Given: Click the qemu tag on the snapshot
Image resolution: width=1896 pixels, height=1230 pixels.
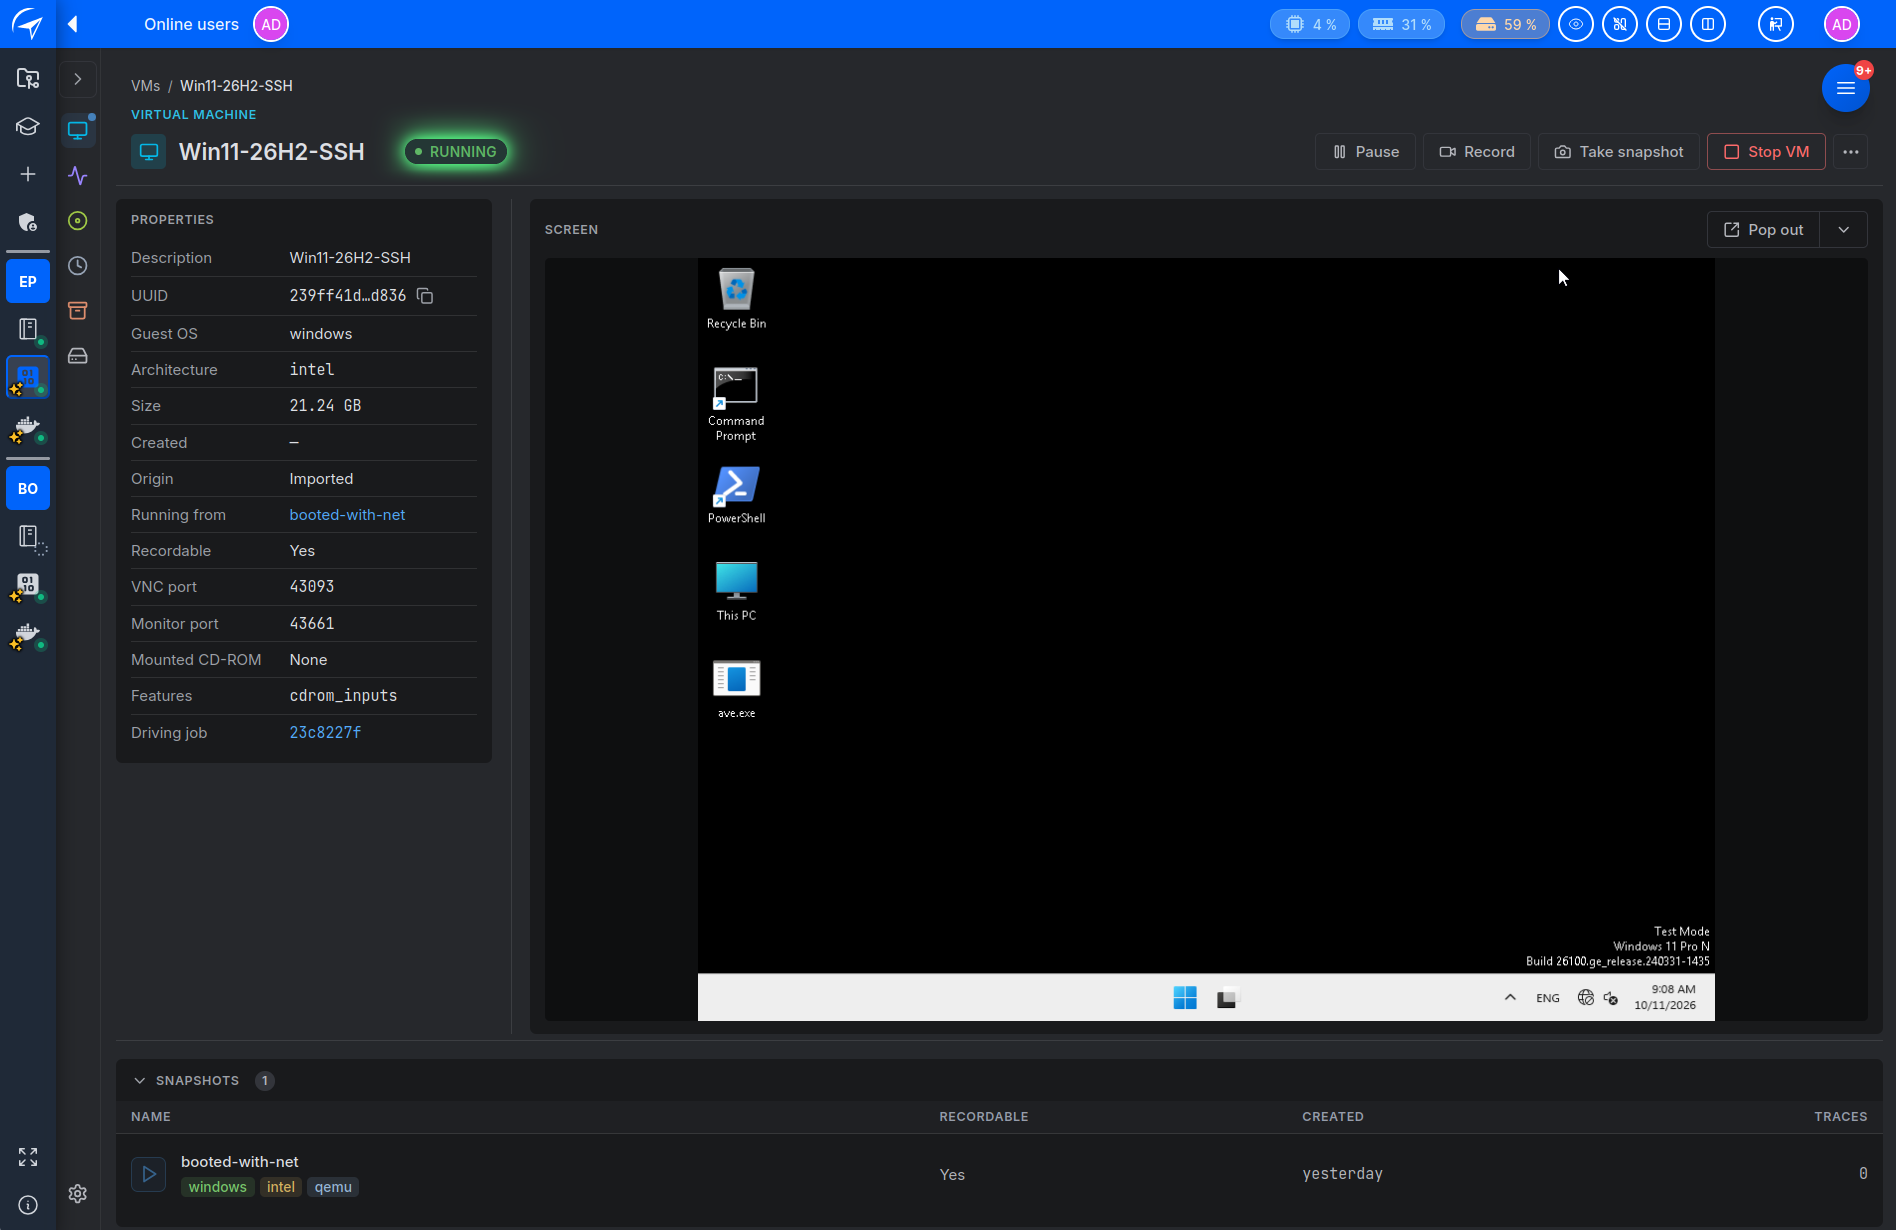Looking at the screenshot, I should coord(333,1187).
